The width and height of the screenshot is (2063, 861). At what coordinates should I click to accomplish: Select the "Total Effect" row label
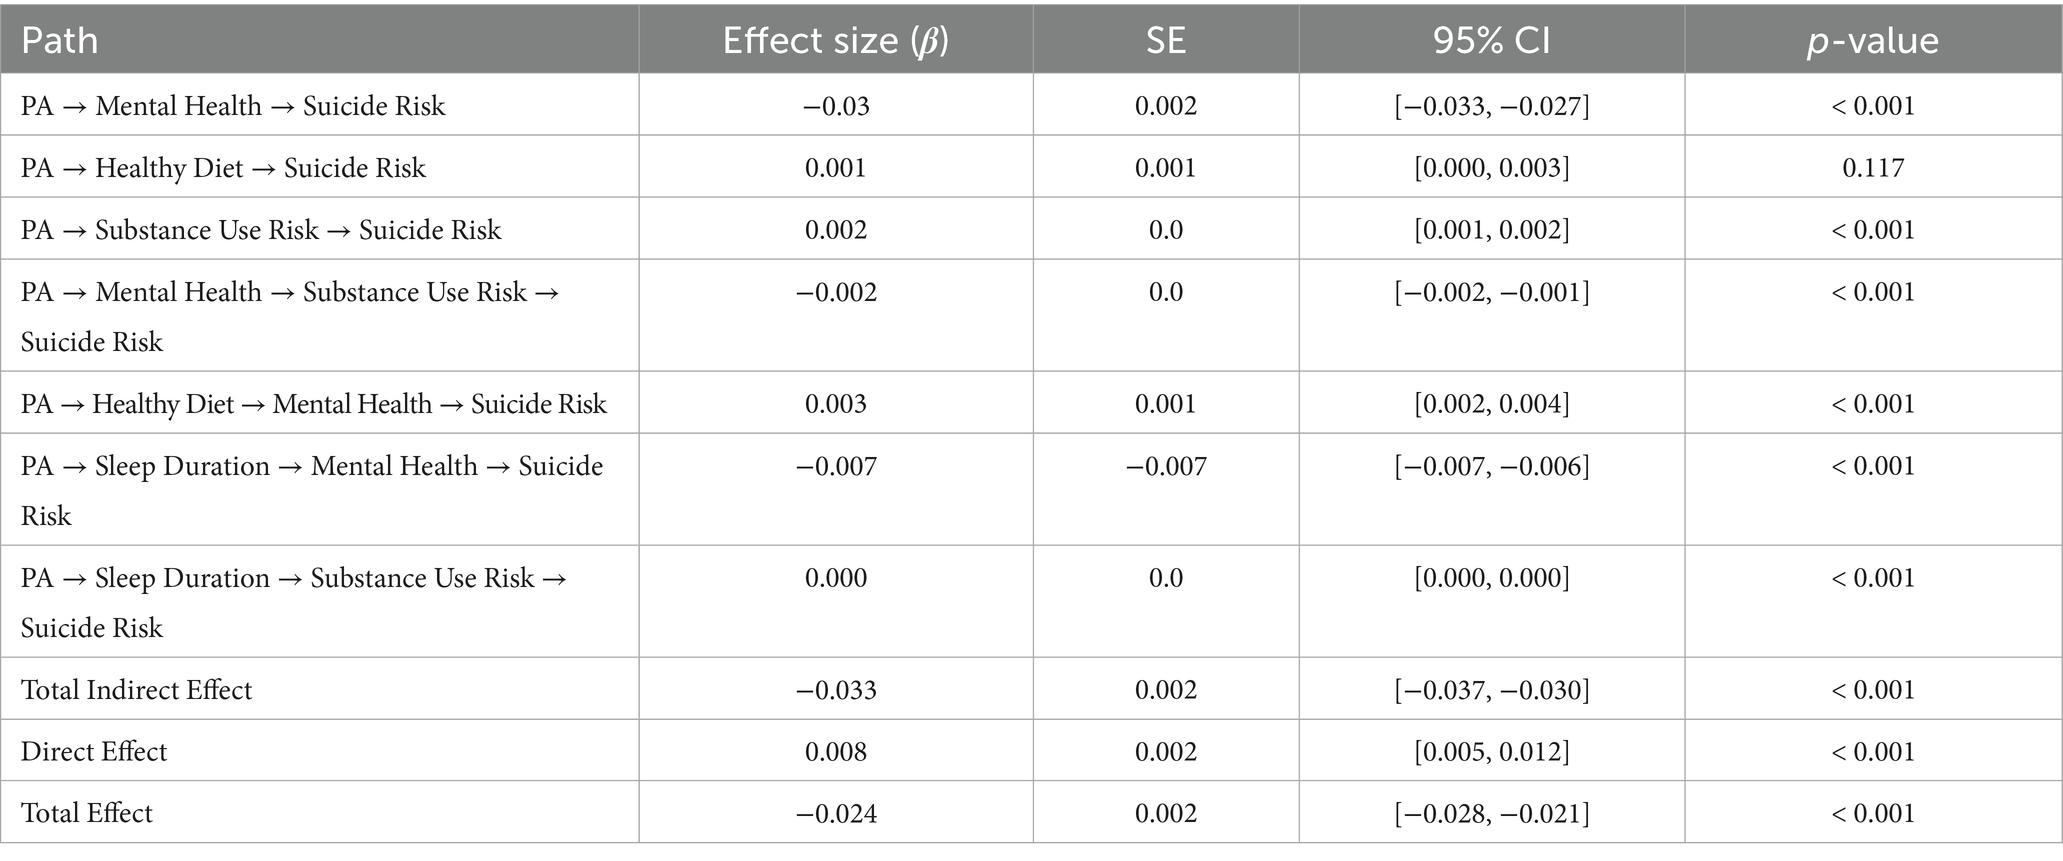87,813
